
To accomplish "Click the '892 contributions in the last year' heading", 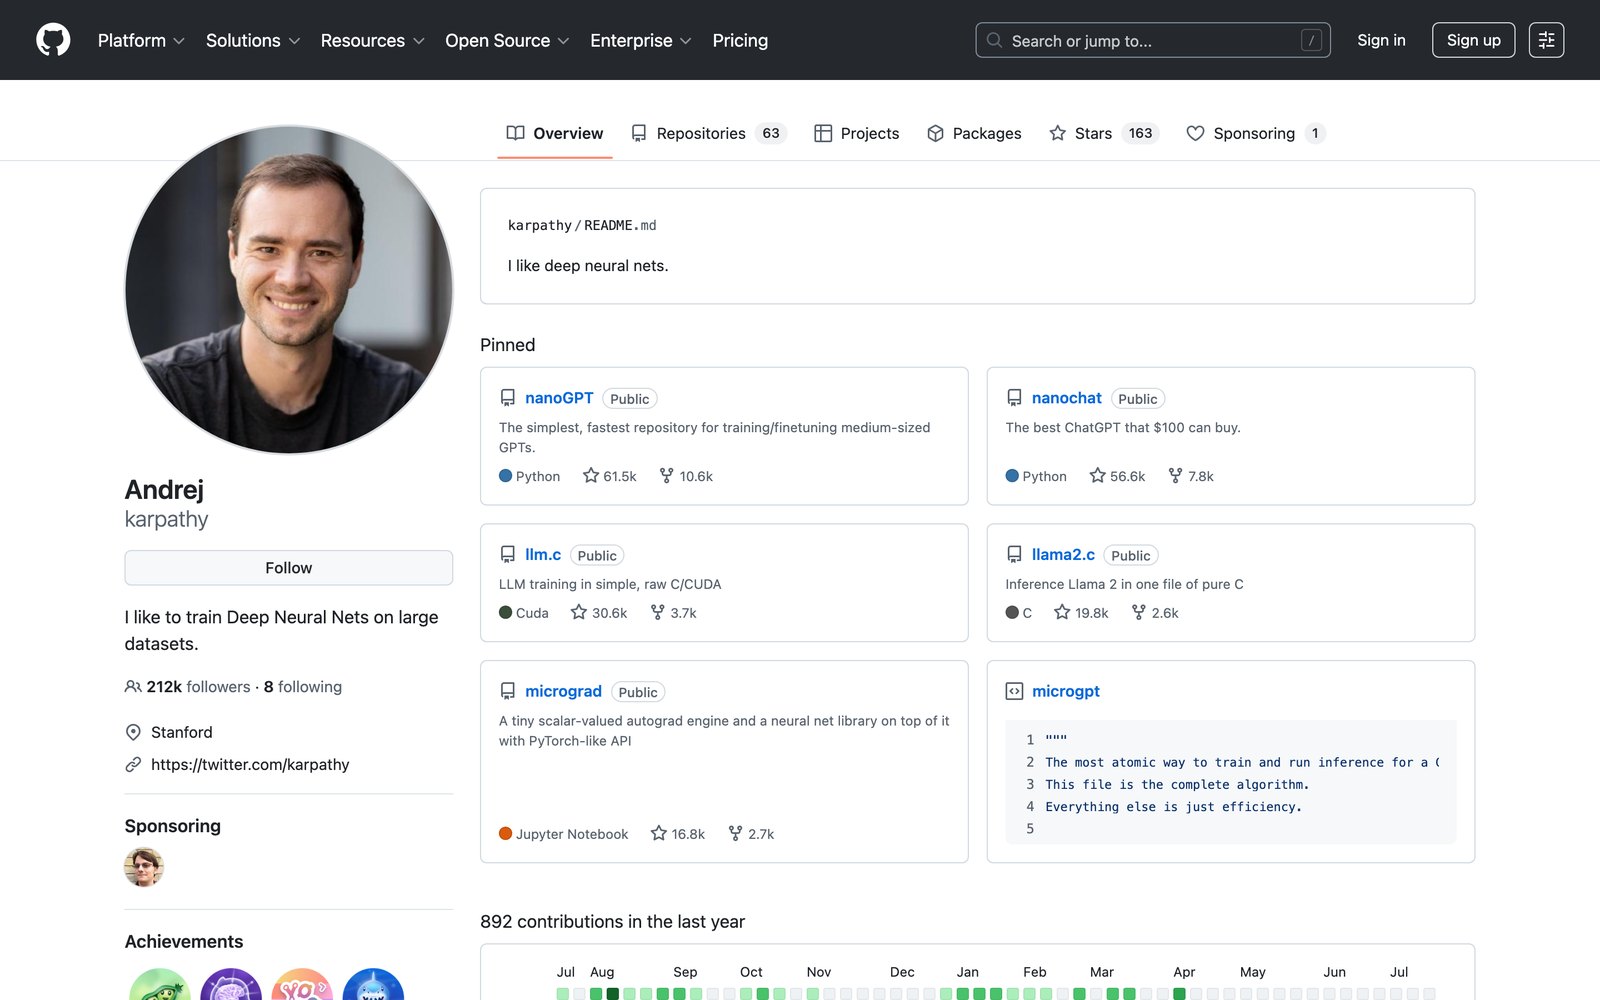I will 612,922.
